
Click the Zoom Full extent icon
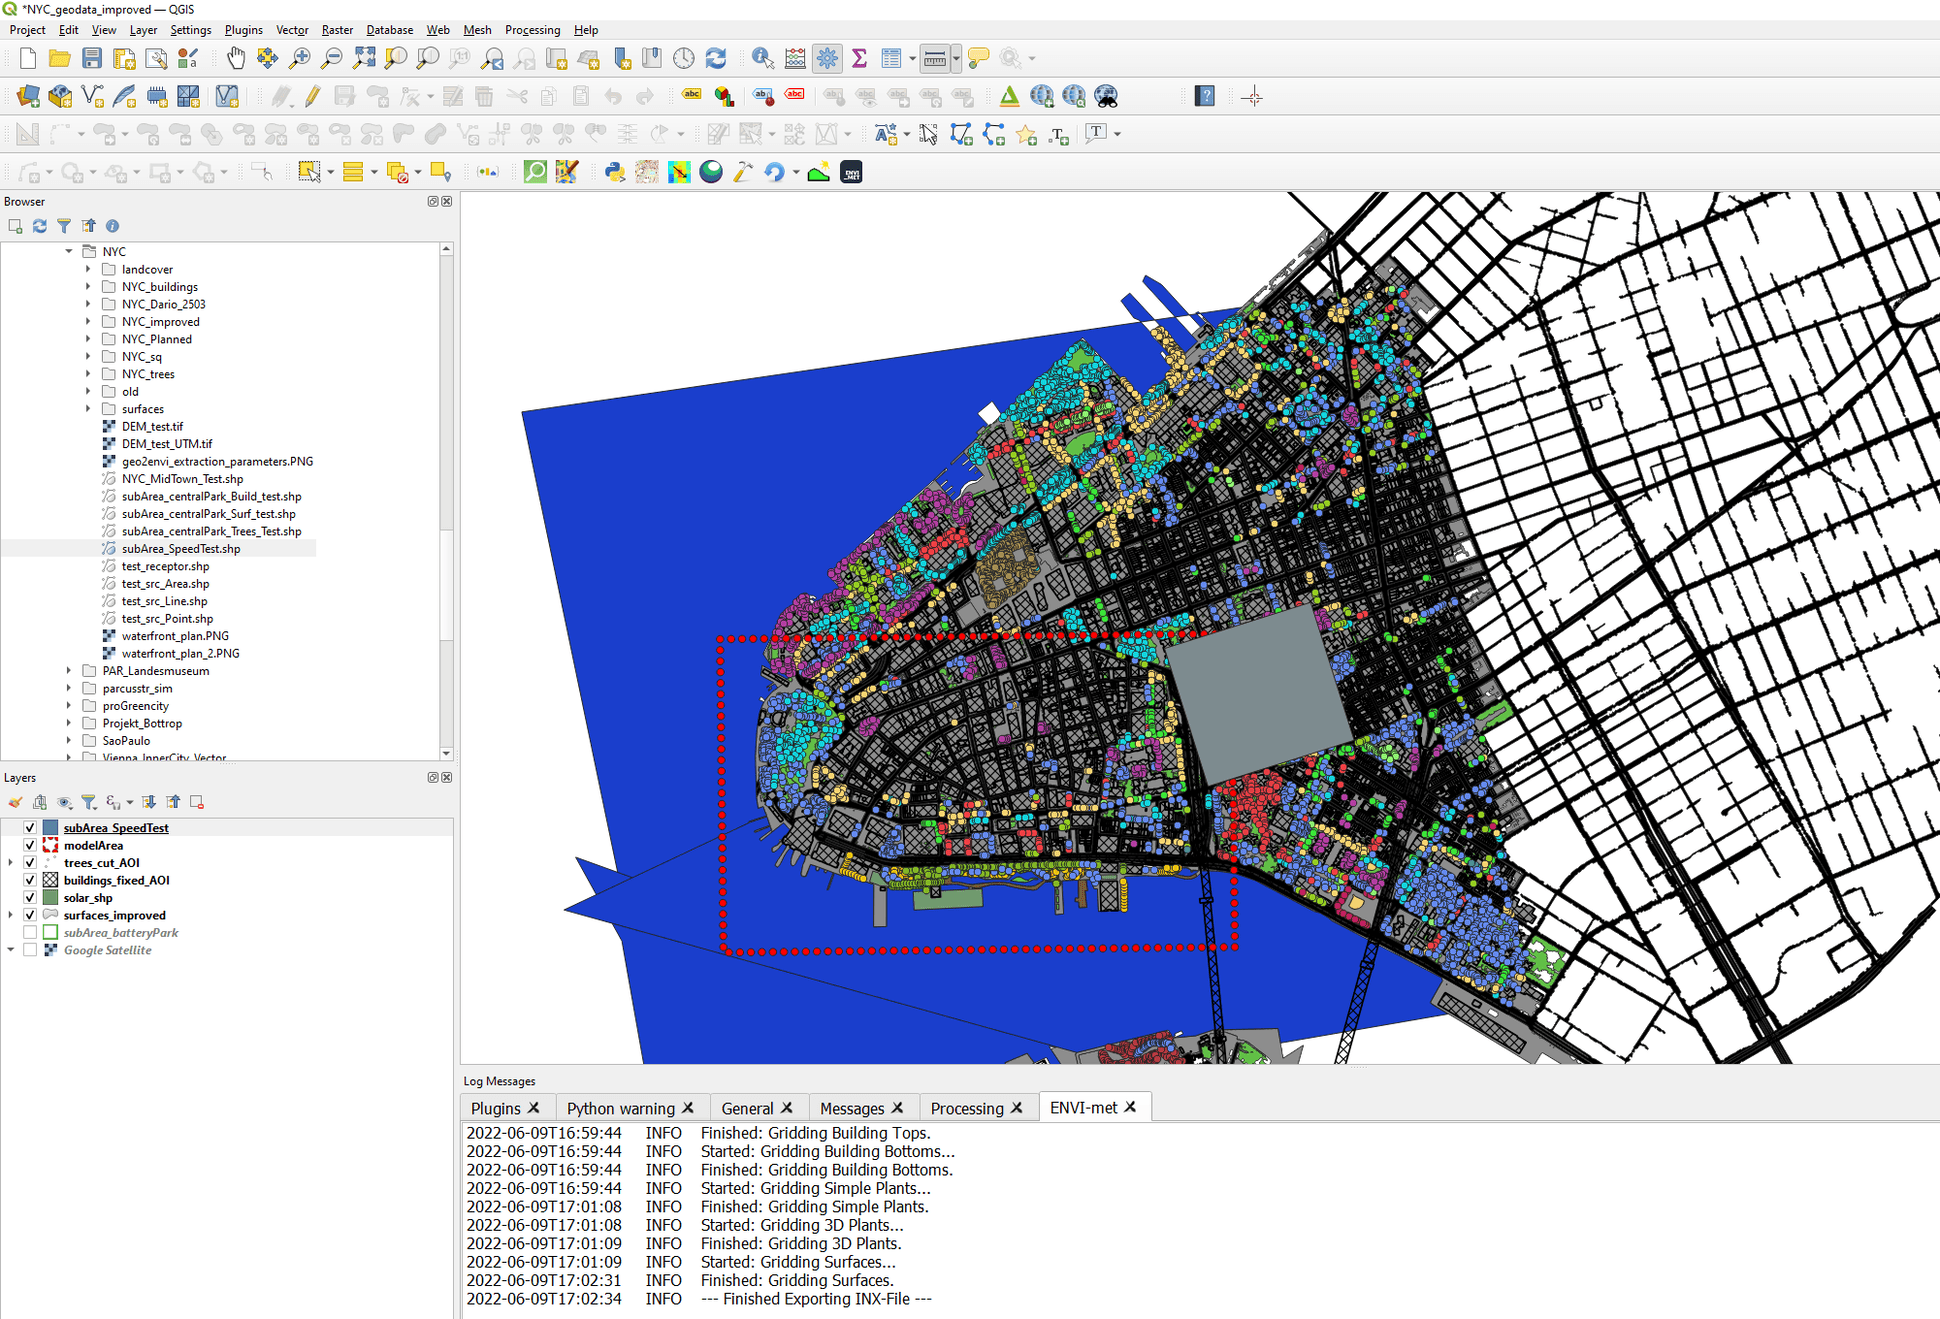(x=364, y=58)
